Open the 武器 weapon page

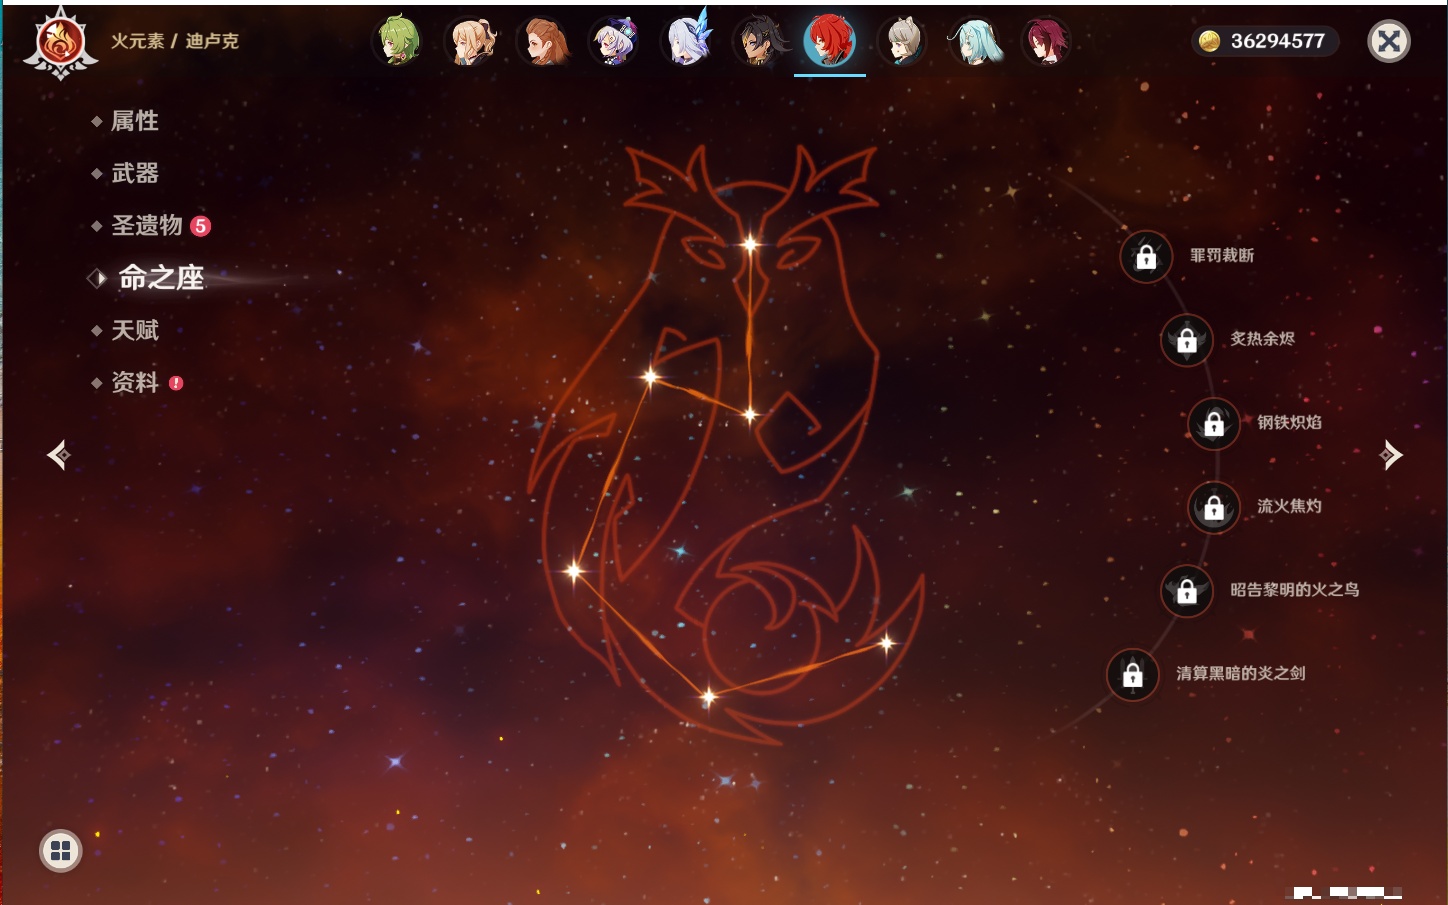pyautogui.click(x=135, y=173)
